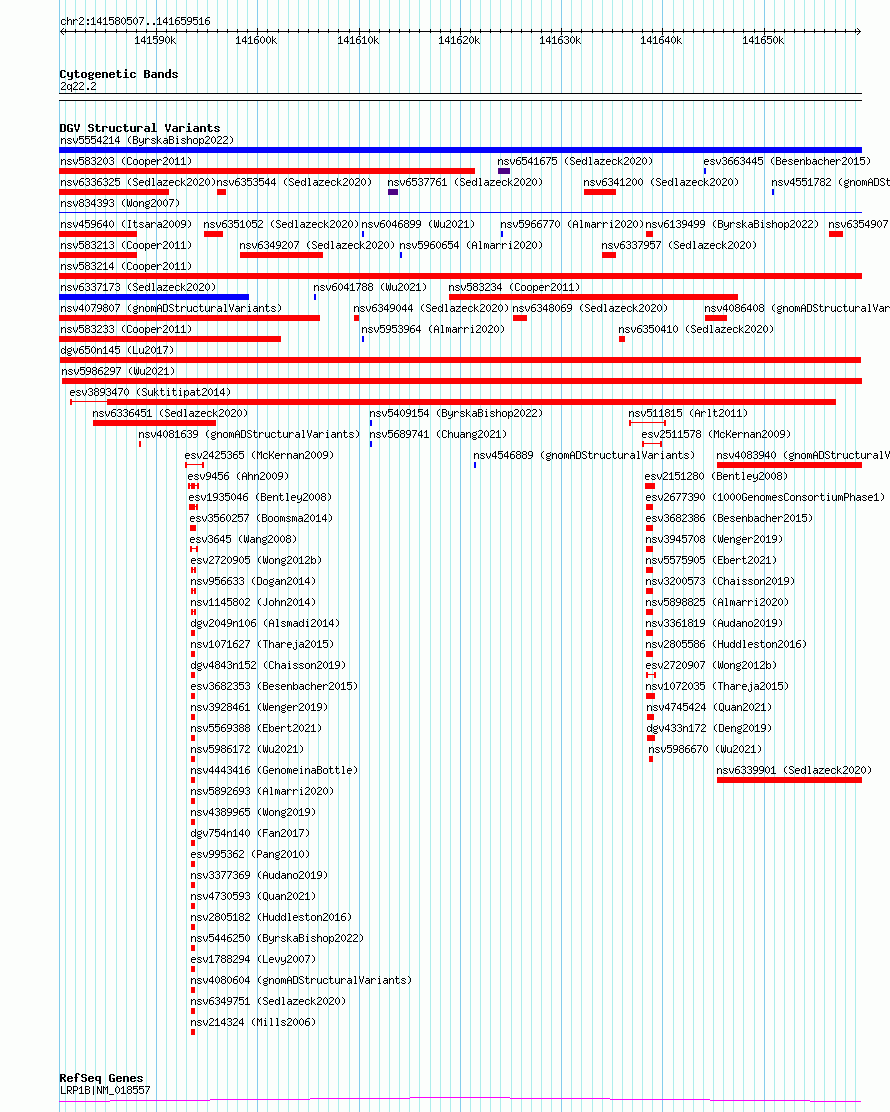Select the nsv6351052 (Sedlazeck2020) label
The width and height of the screenshot is (890, 1112).
(282, 224)
